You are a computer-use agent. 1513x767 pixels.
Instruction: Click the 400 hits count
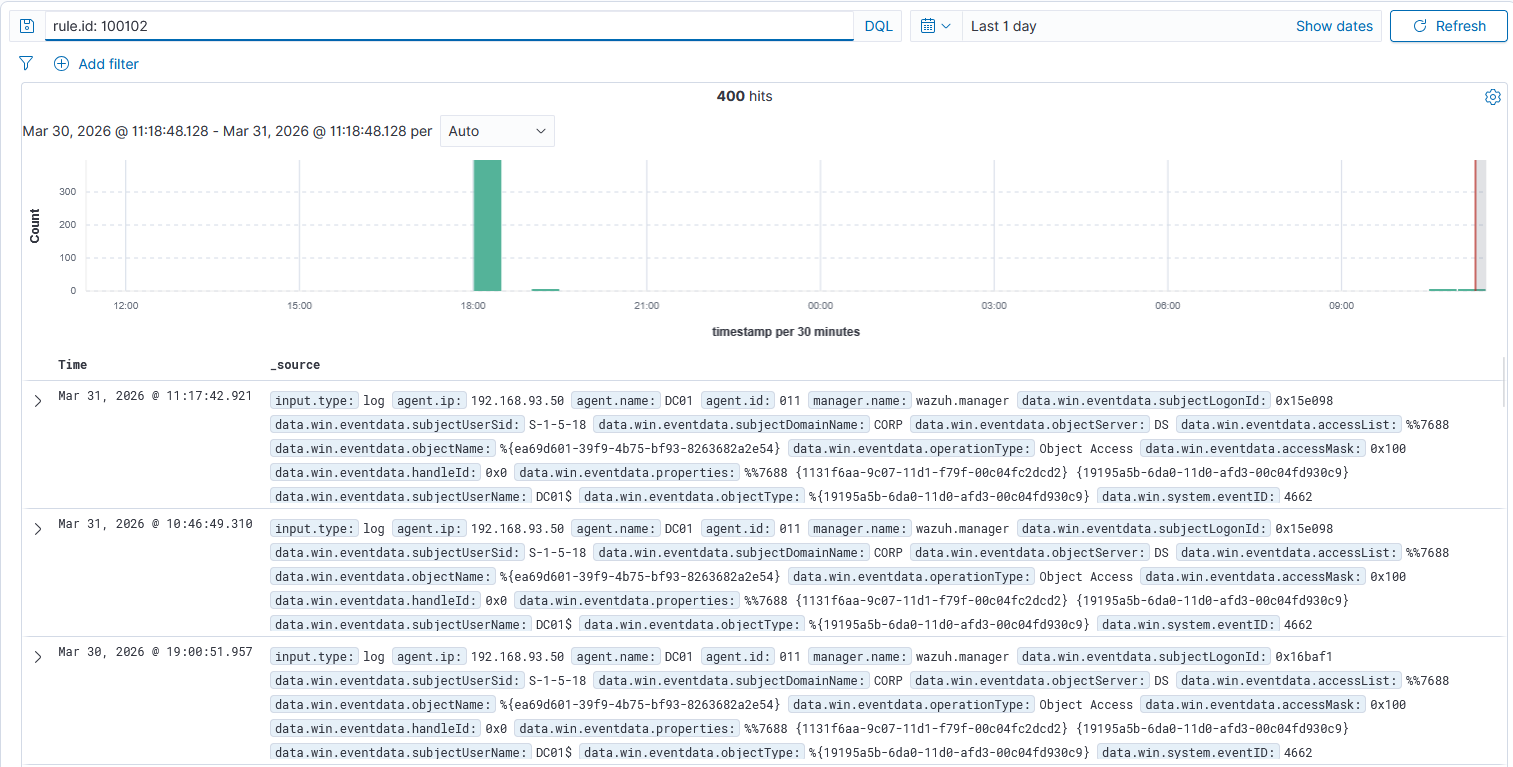(744, 96)
